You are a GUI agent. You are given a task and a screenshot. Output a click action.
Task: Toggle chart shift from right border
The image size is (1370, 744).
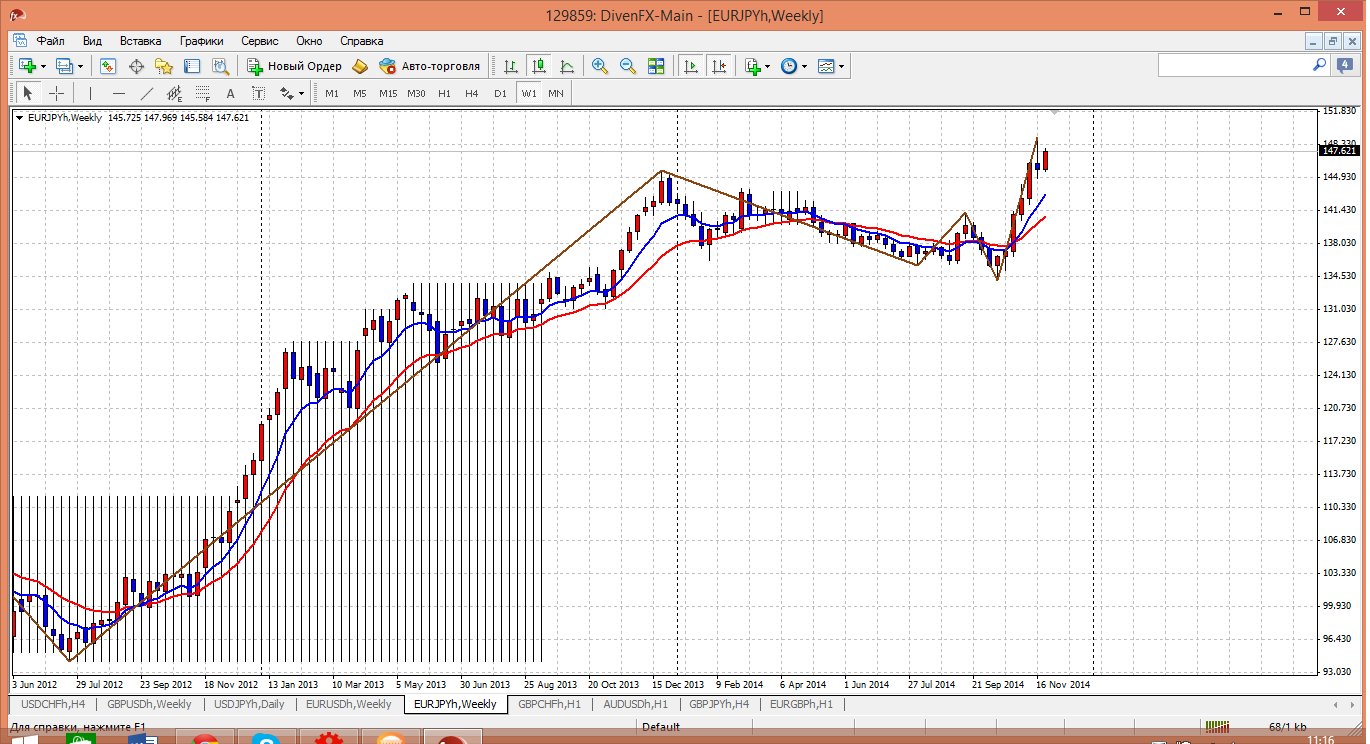[x=719, y=66]
